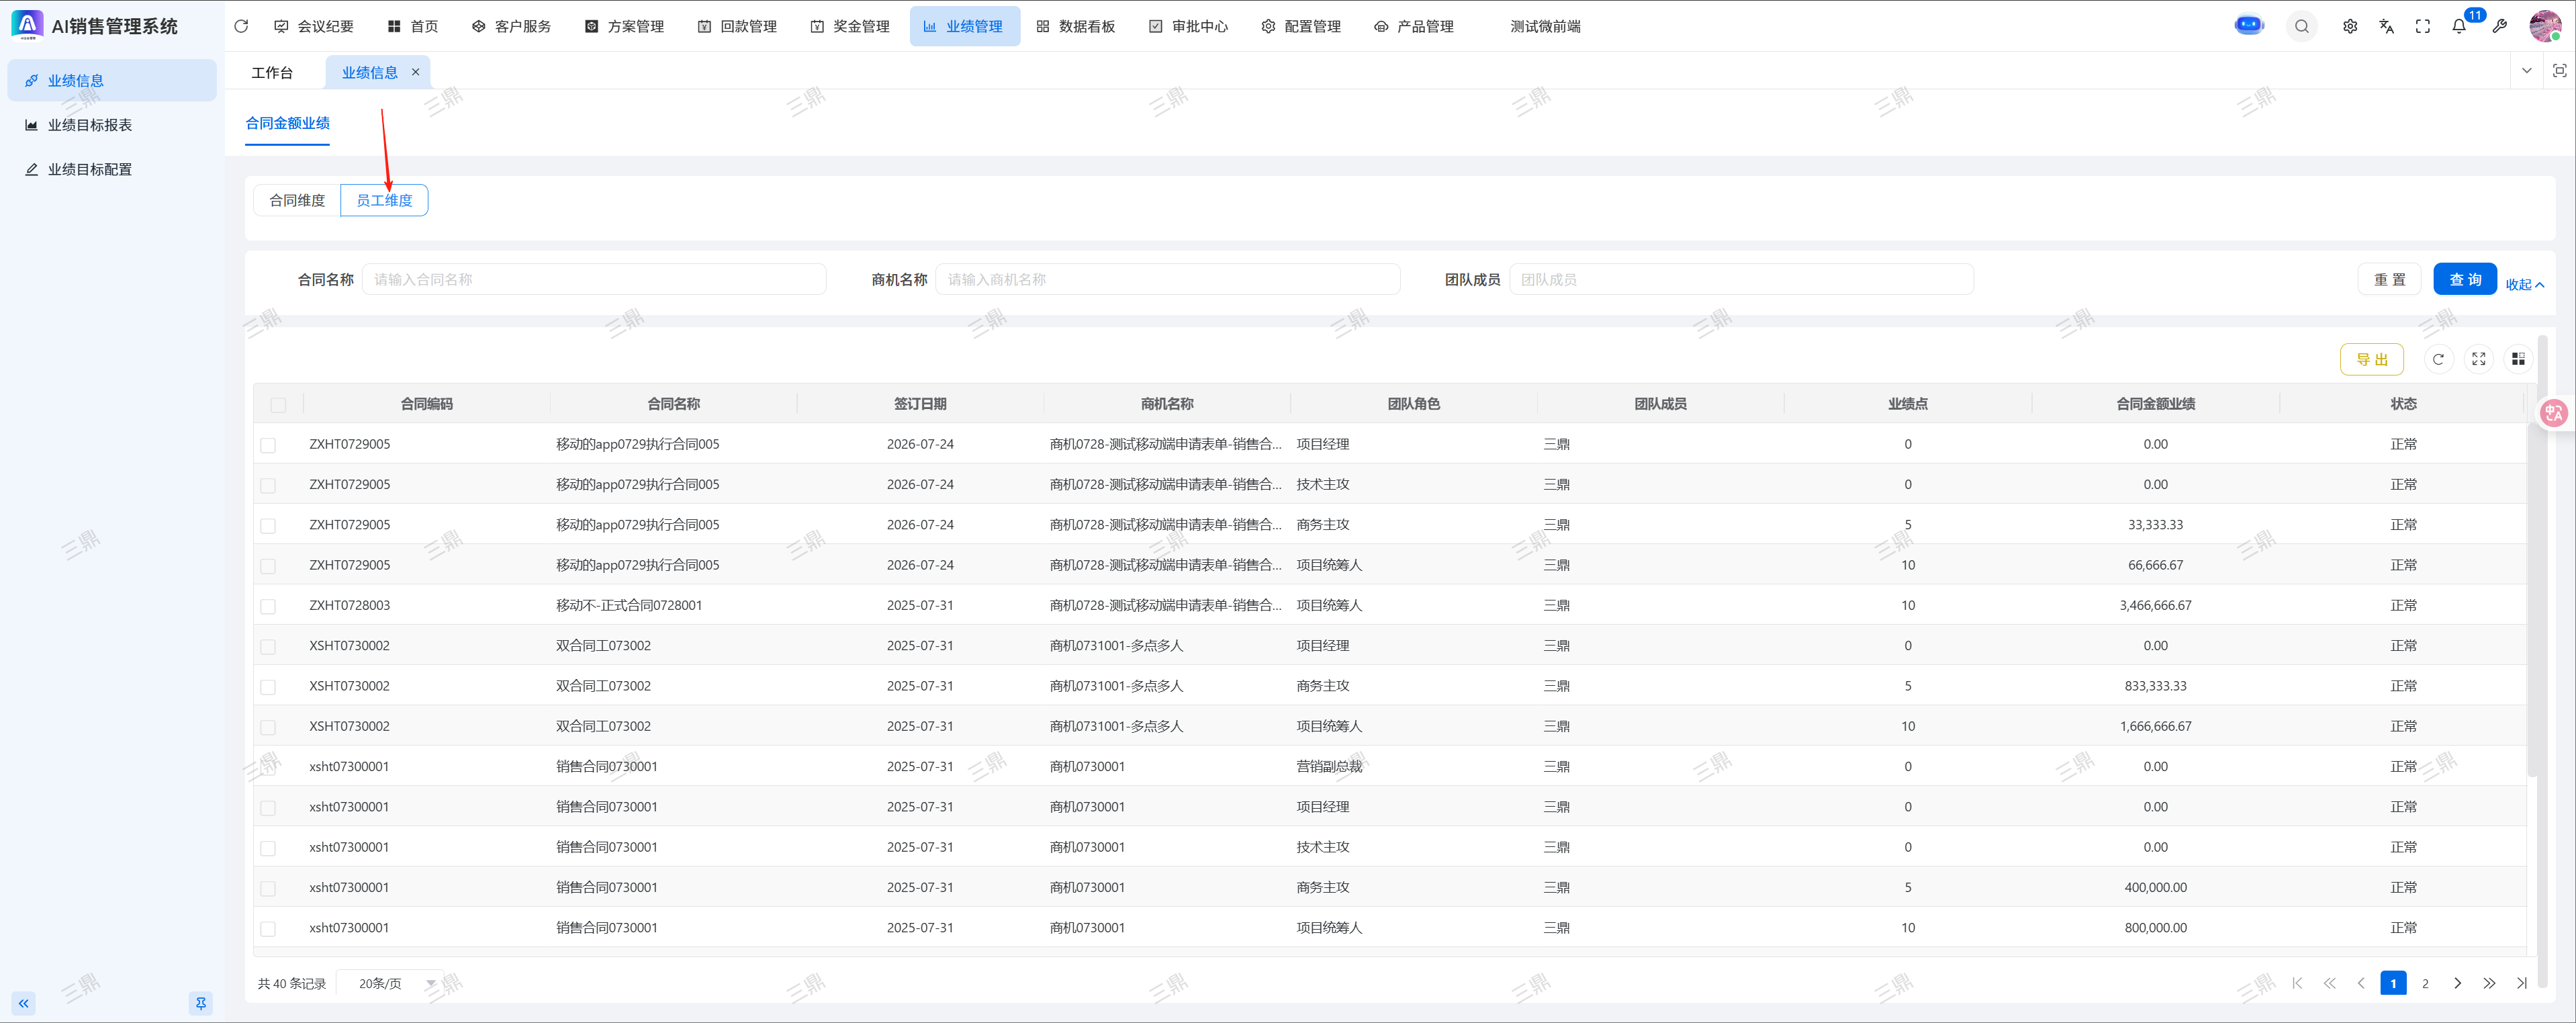Screen dimensions: 2576x1023
Task: Check row for contract ZXHT0728003
Action: pos(268,606)
